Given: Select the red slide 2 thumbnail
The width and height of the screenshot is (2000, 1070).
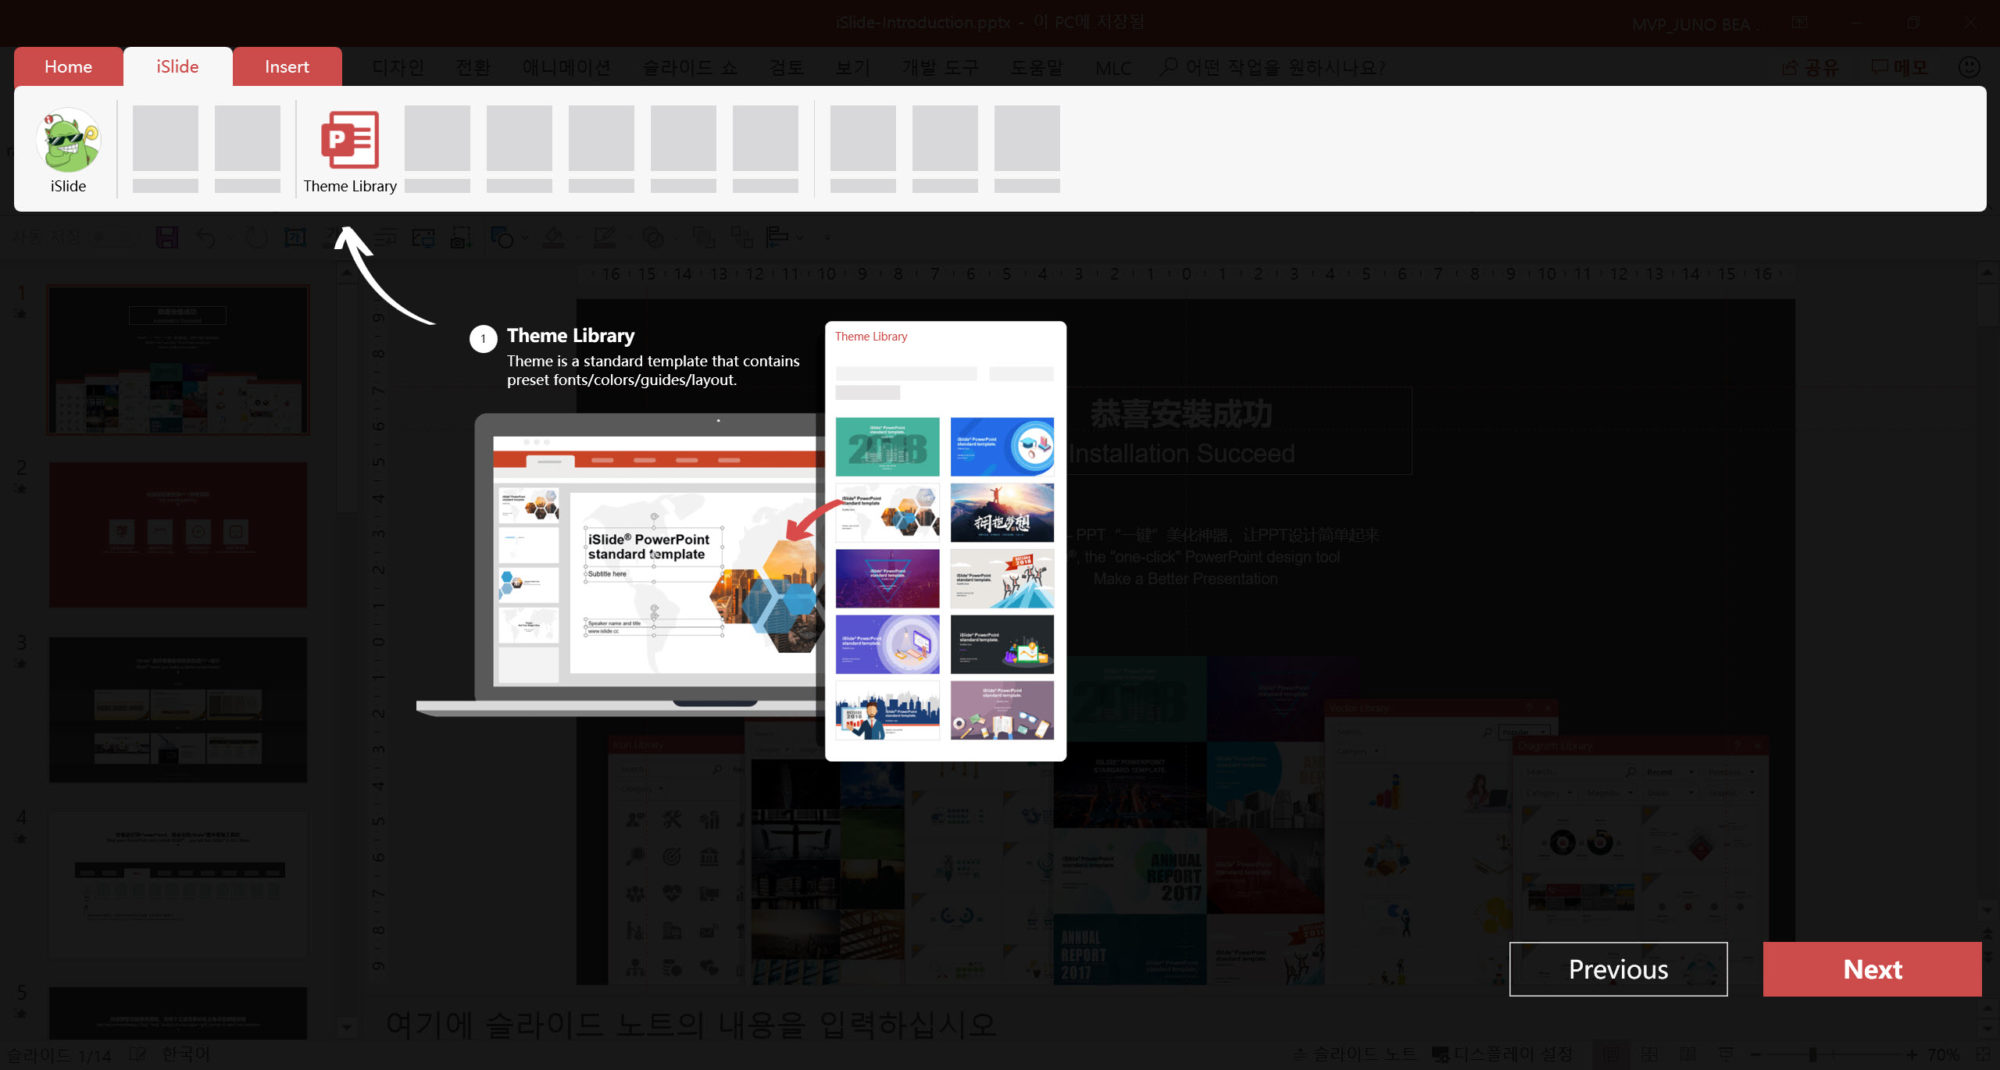Looking at the screenshot, I should (x=178, y=534).
